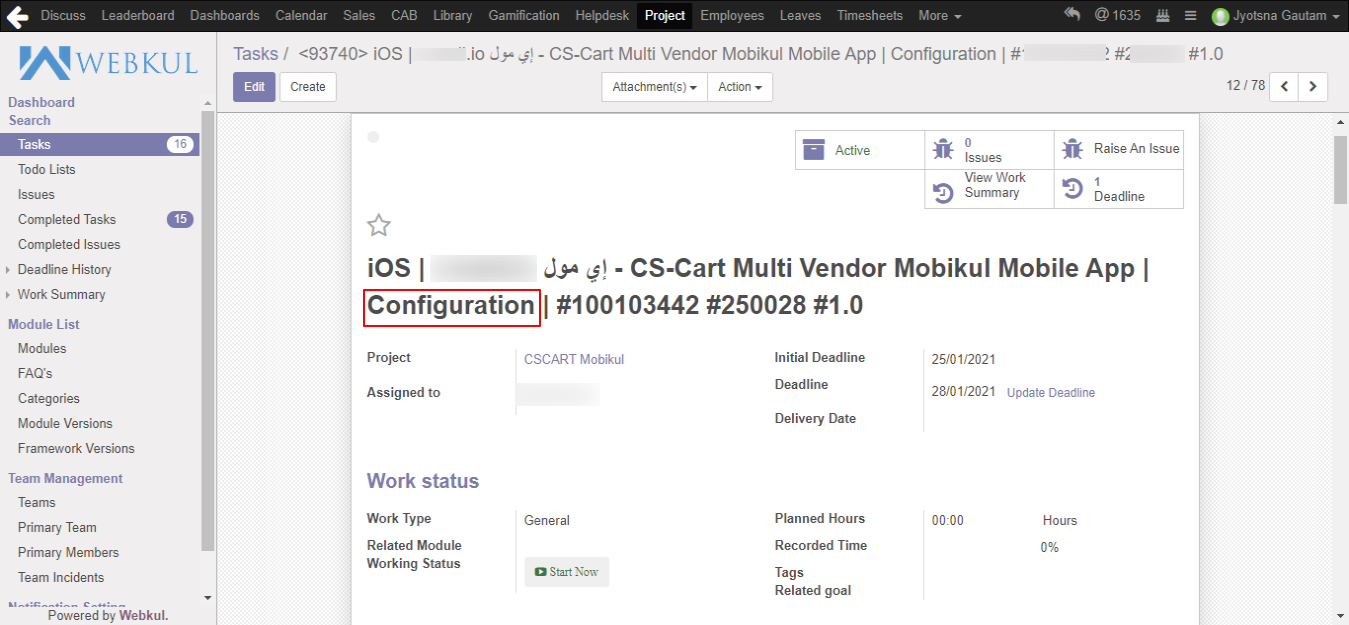The image size is (1349, 625).
Task: Open Issues in sidebar
Action: point(36,194)
